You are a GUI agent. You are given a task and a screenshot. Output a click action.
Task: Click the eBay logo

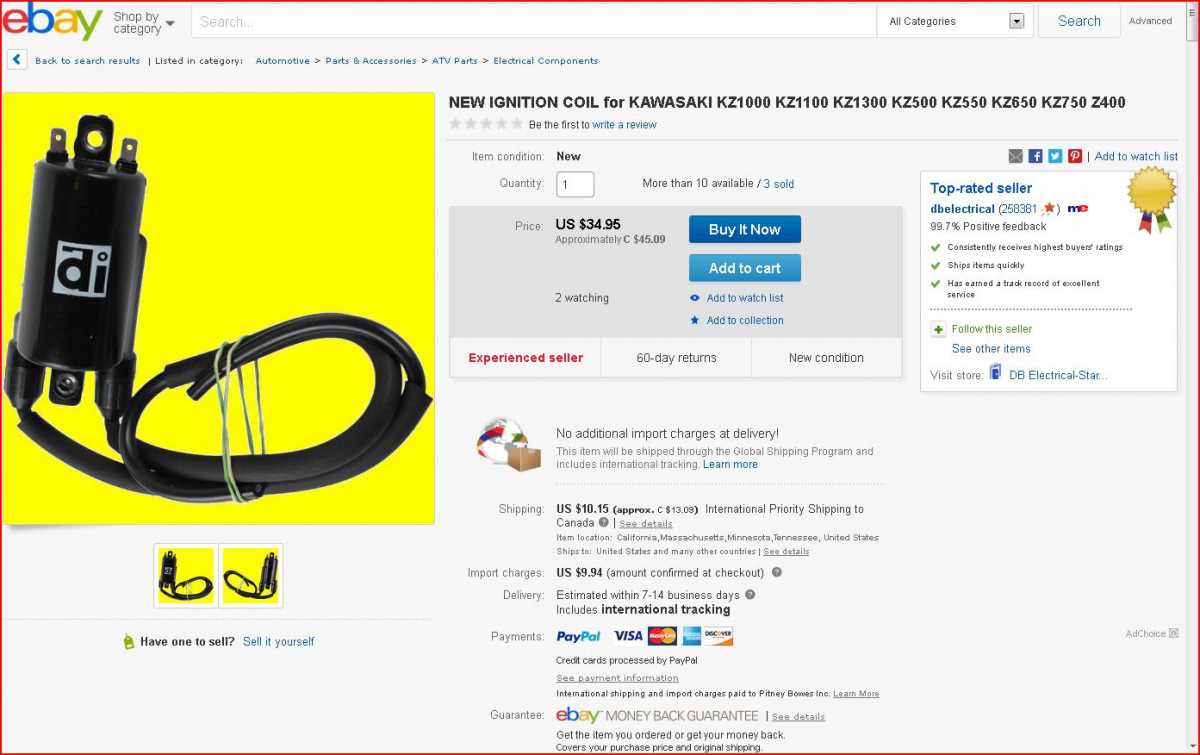pyautogui.click(x=52, y=21)
